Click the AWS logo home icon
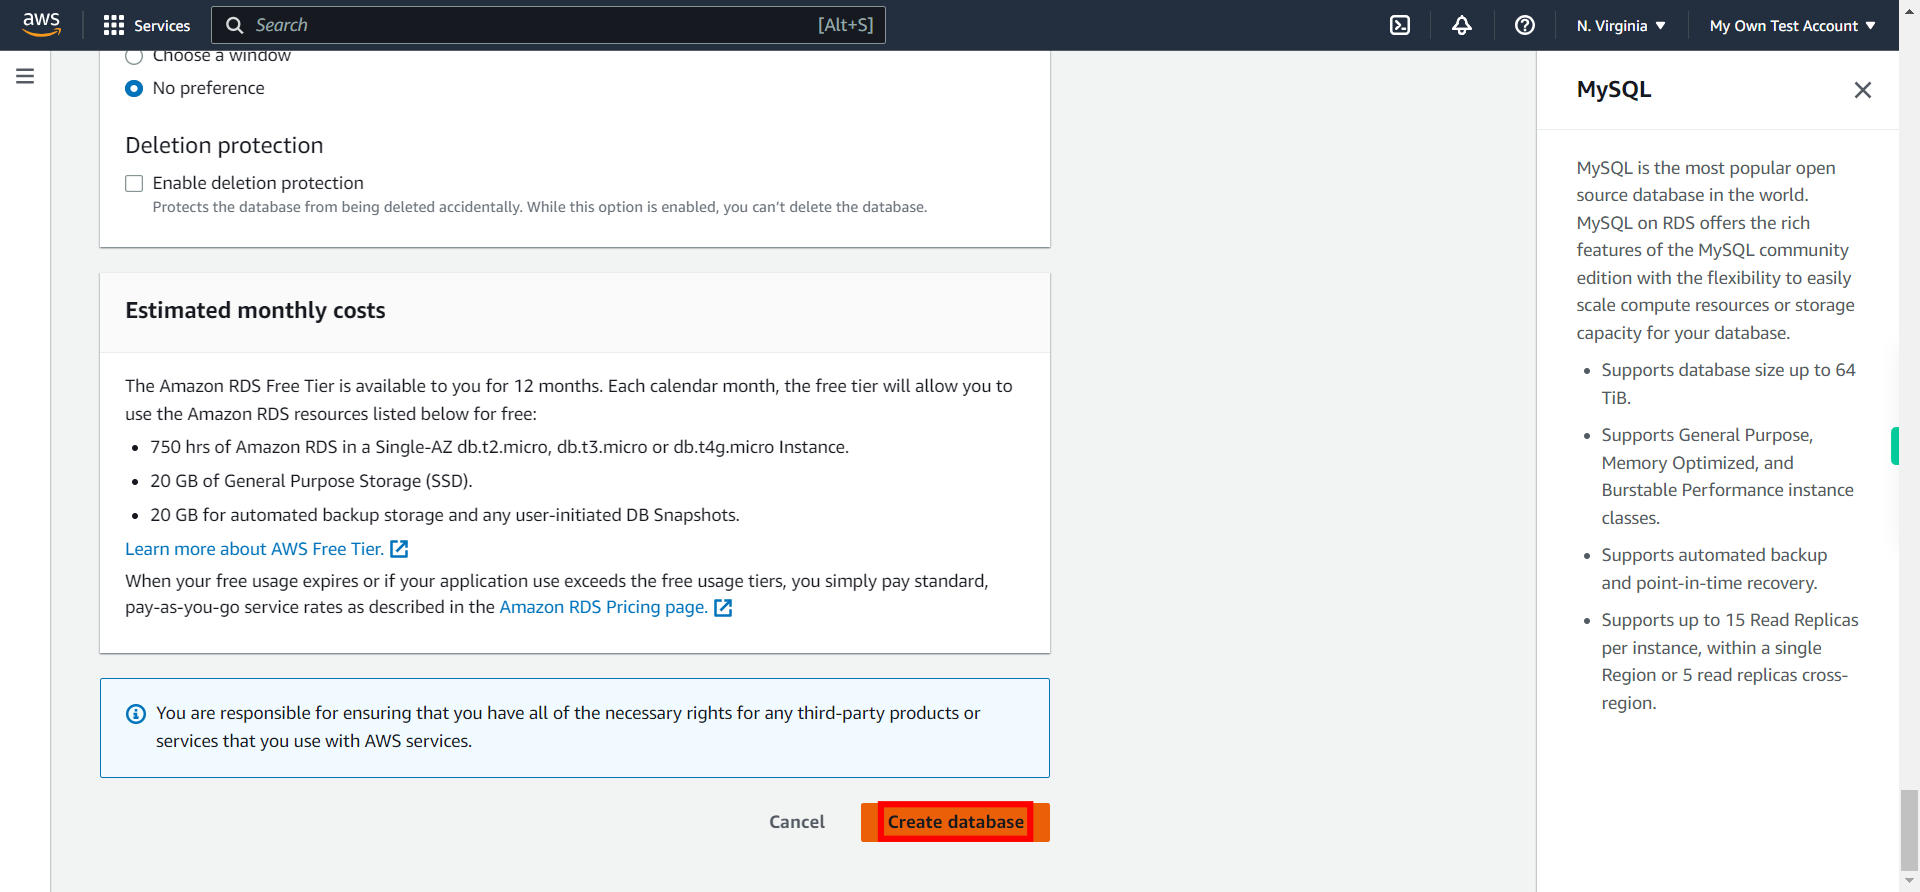This screenshot has height=892, width=1920. [x=41, y=25]
